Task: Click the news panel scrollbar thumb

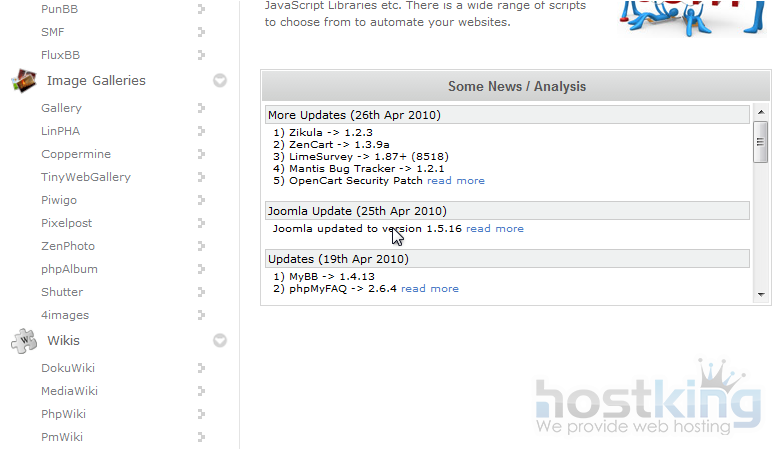Action: (760, 142)
